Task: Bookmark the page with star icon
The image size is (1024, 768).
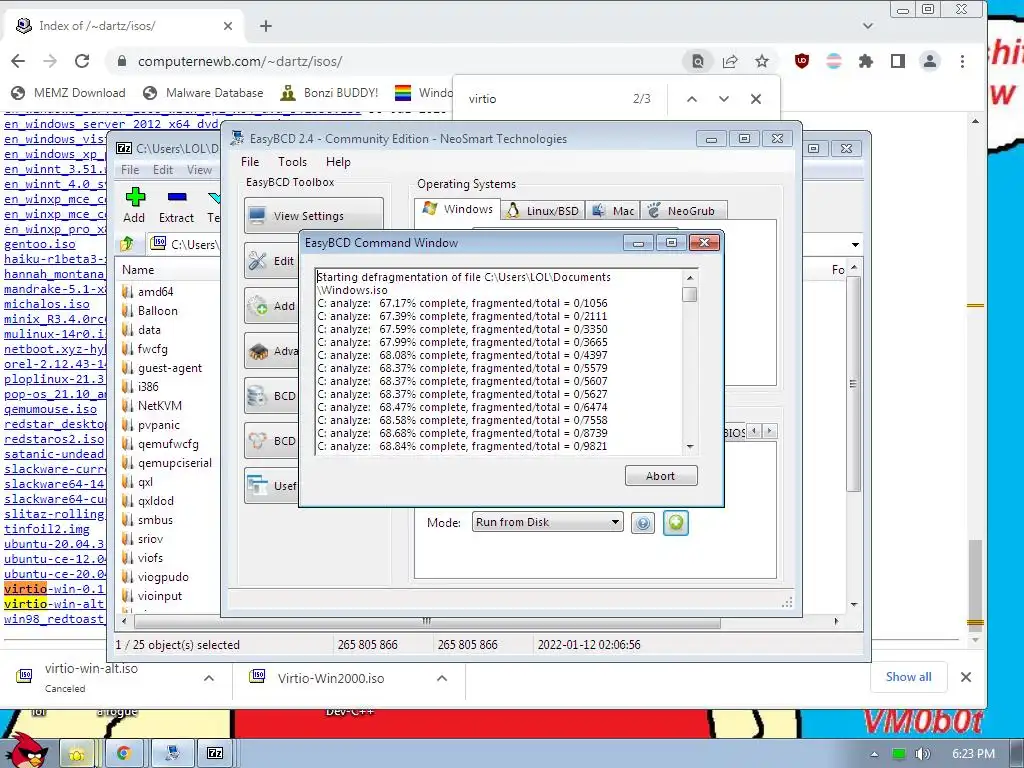Action: coord(762,61)
